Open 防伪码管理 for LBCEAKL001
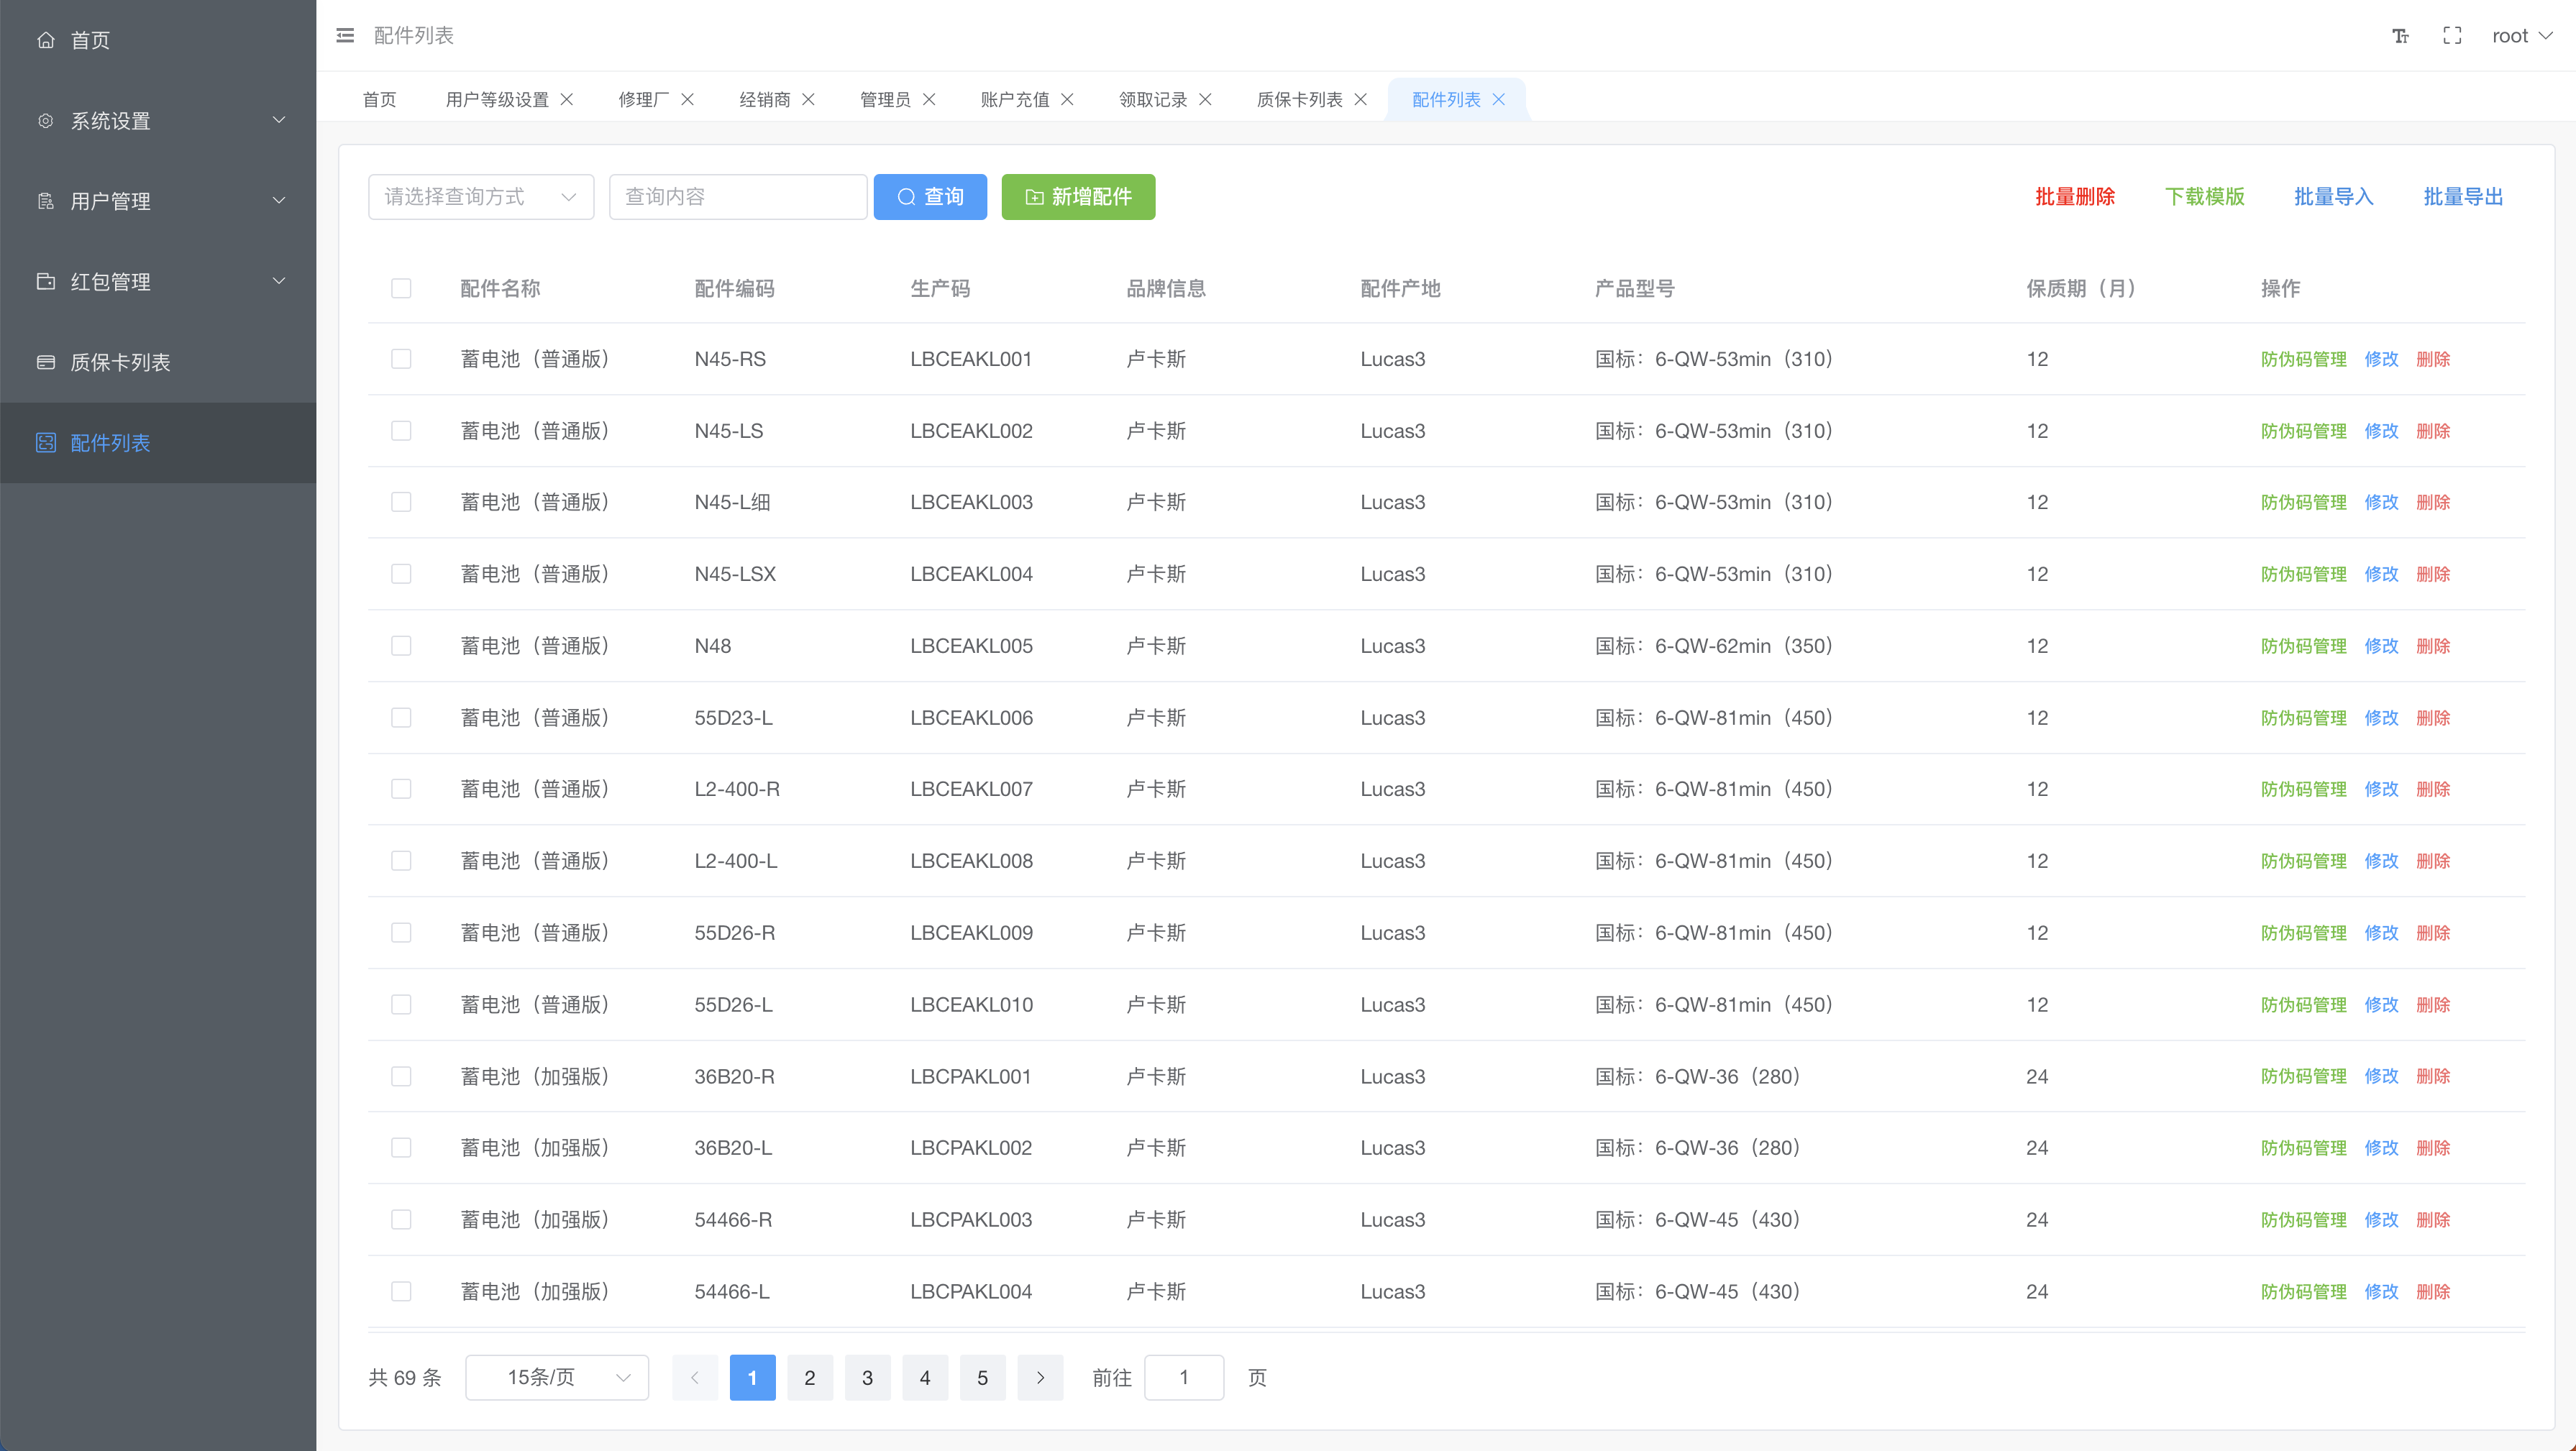 point(2303,359)
